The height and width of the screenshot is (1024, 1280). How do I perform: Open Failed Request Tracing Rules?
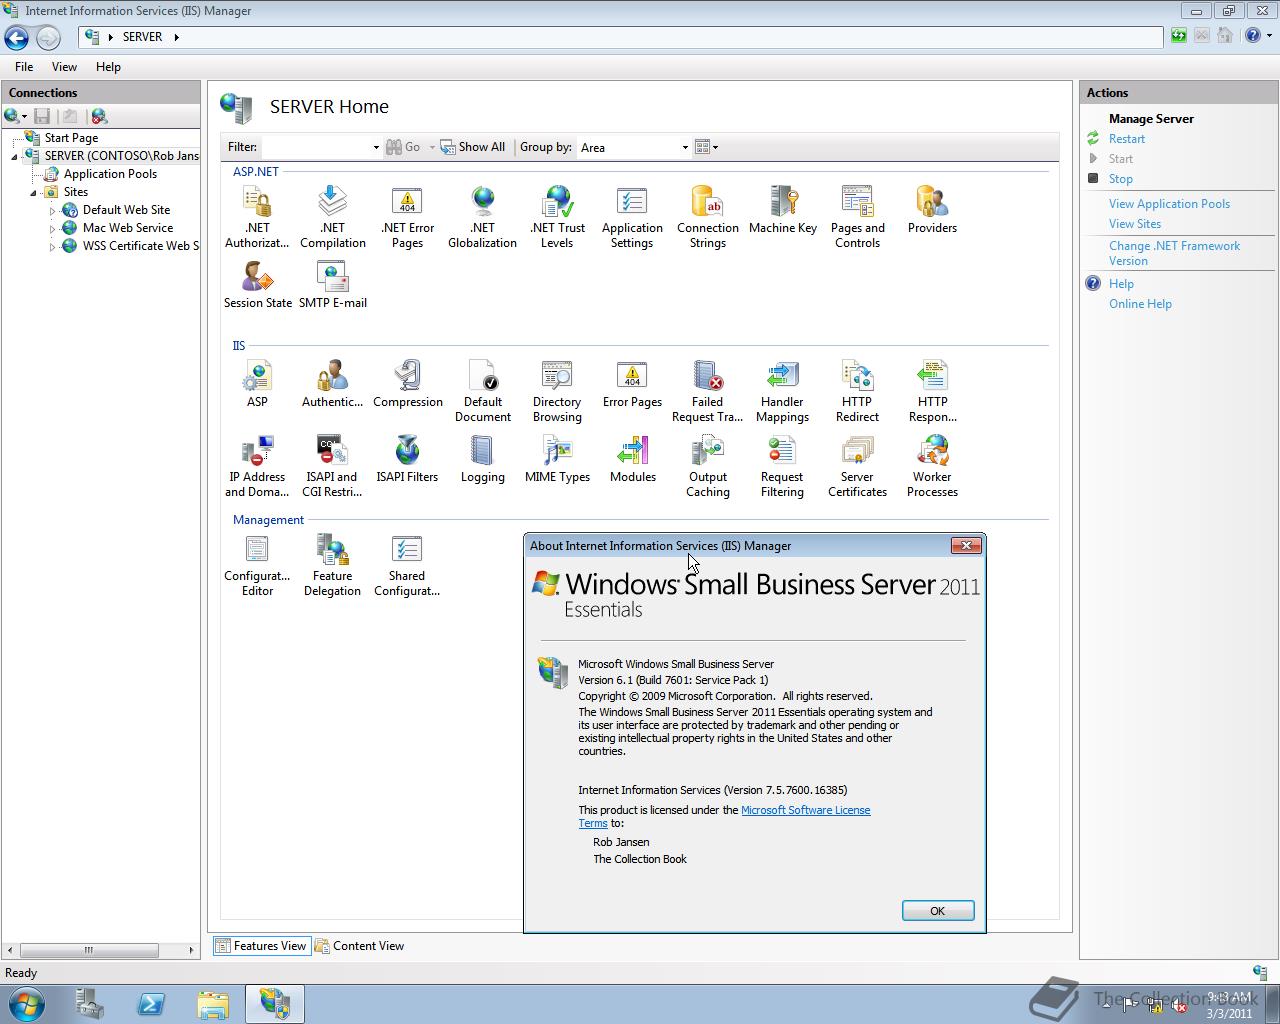click(707, 391)
